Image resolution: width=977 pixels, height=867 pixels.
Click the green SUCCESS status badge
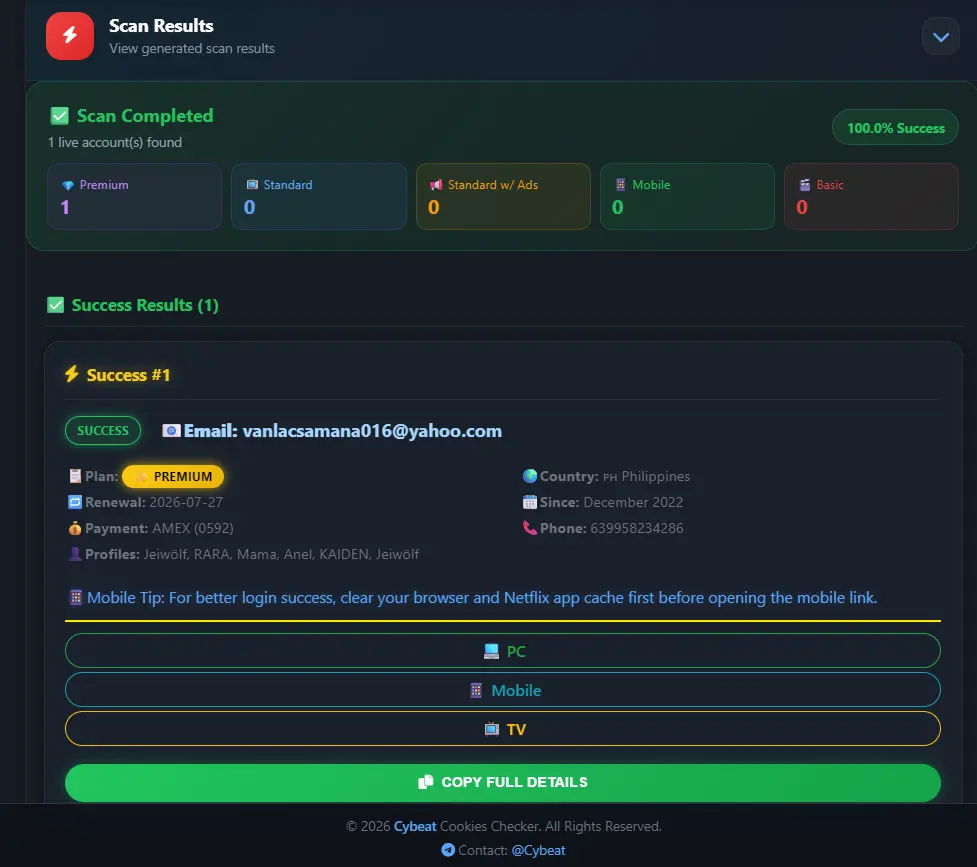point(103,431)
